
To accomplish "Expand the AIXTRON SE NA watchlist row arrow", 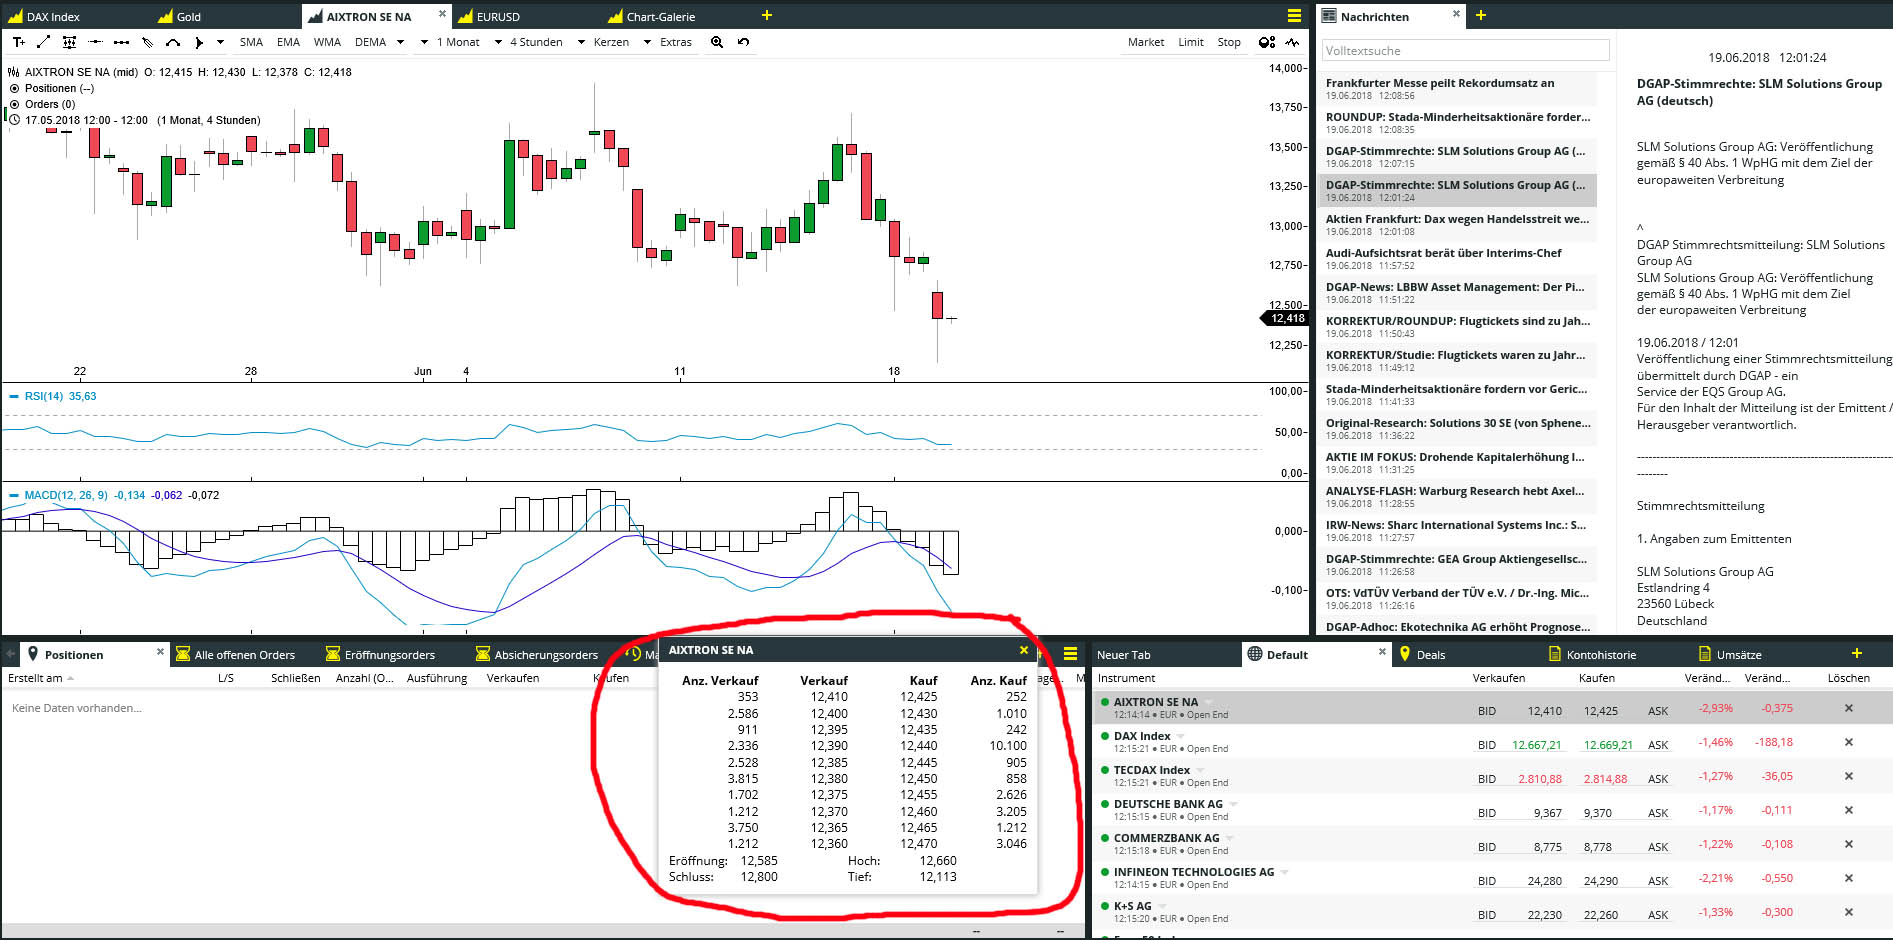I will [1208, 702].
